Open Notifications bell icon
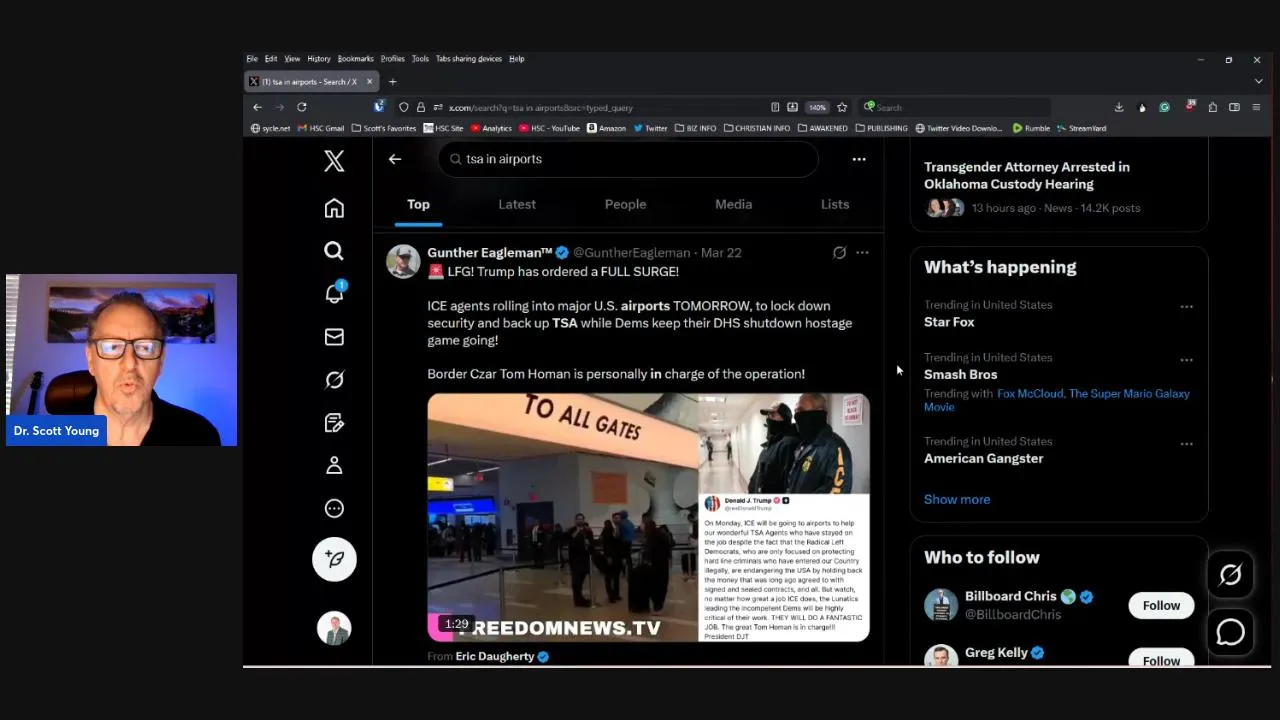Image resolution: width=1280 pixels, height=720 pixels. point(334,293)
